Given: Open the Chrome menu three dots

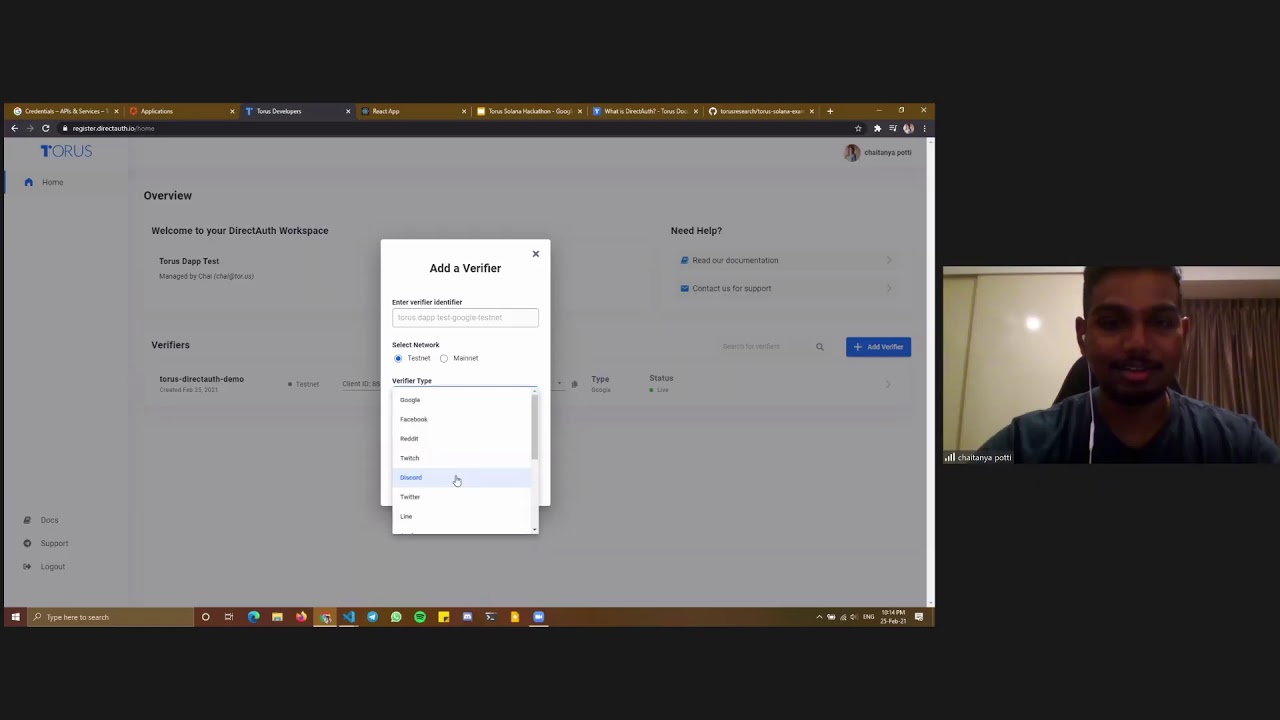Looking at the screenshot, I should pyautogui.click(x=924, y=128).
